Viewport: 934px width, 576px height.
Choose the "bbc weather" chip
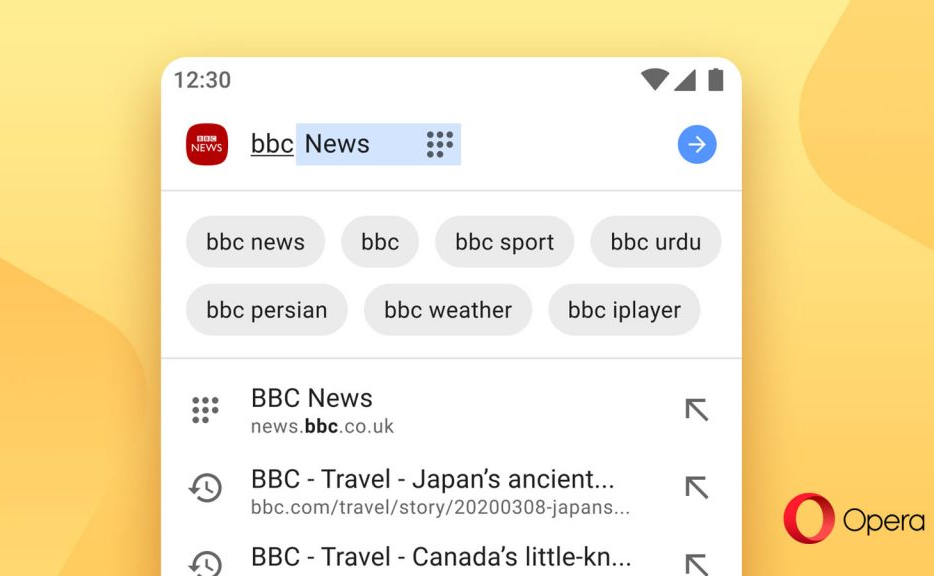(x=448, y=310)
